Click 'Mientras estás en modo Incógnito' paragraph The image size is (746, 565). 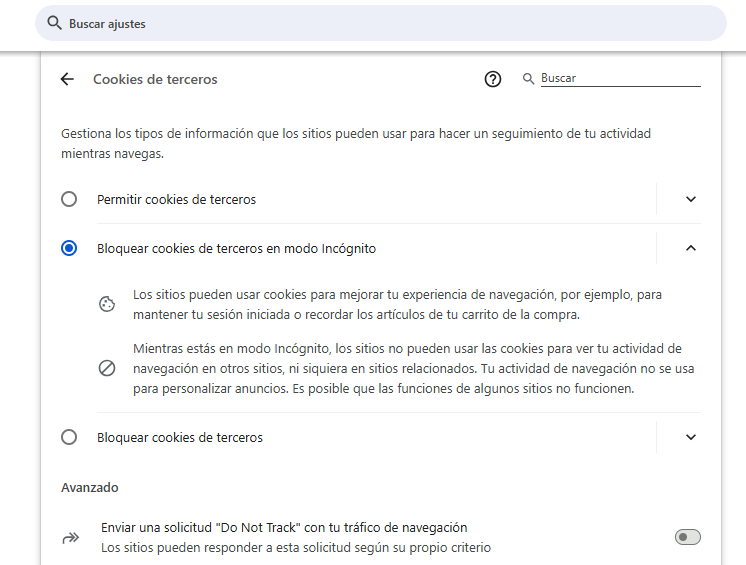413,369
